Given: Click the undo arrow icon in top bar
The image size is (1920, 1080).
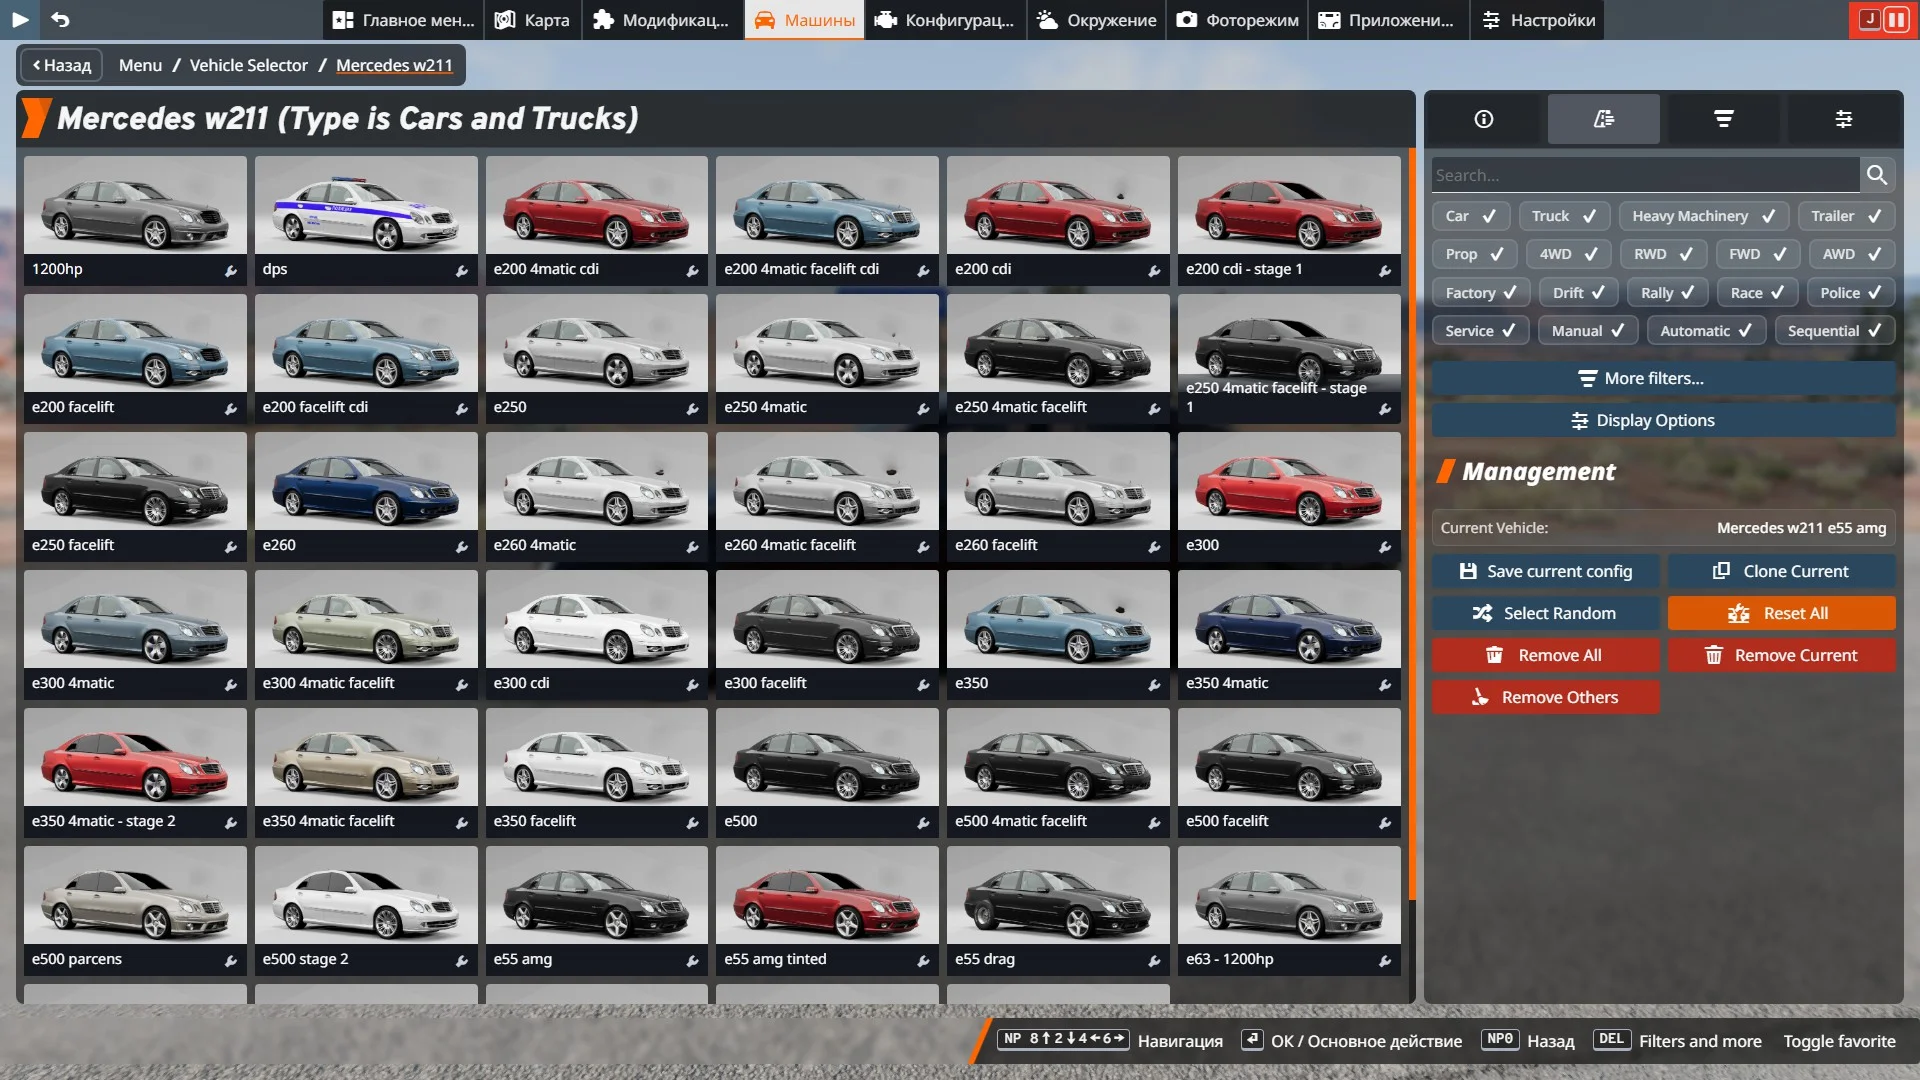Looking at the screenshot, I should 61,19.
